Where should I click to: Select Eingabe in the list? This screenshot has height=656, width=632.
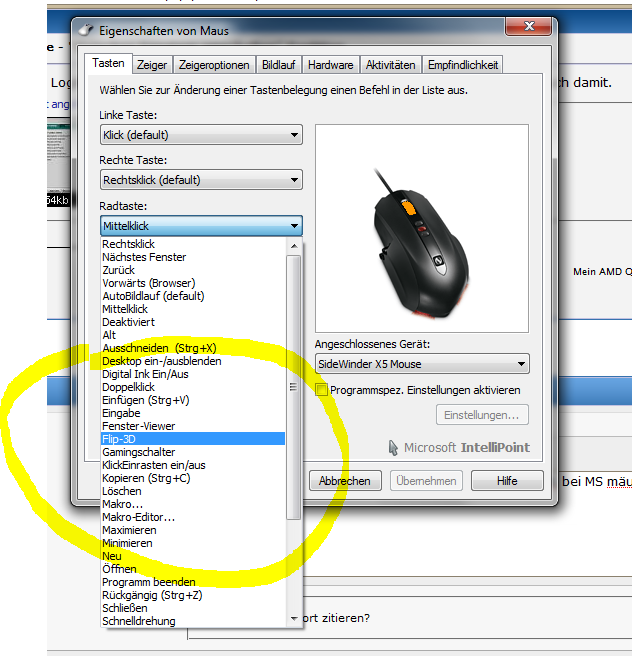click(x=193, y=413)
